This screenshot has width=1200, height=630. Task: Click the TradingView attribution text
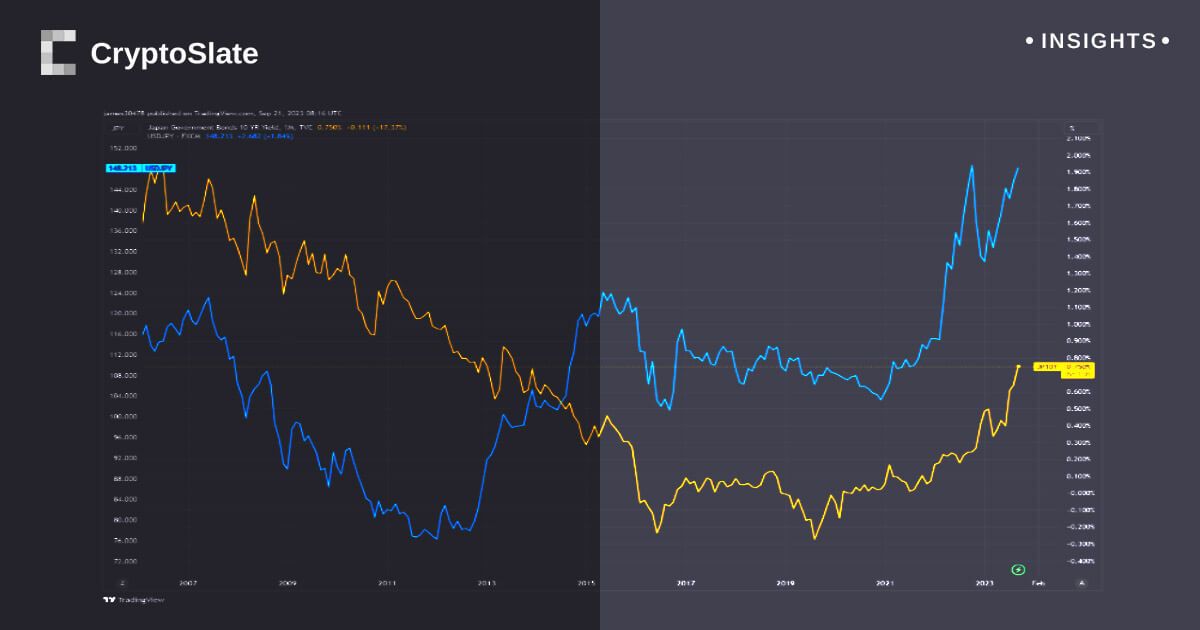[141, 599]
